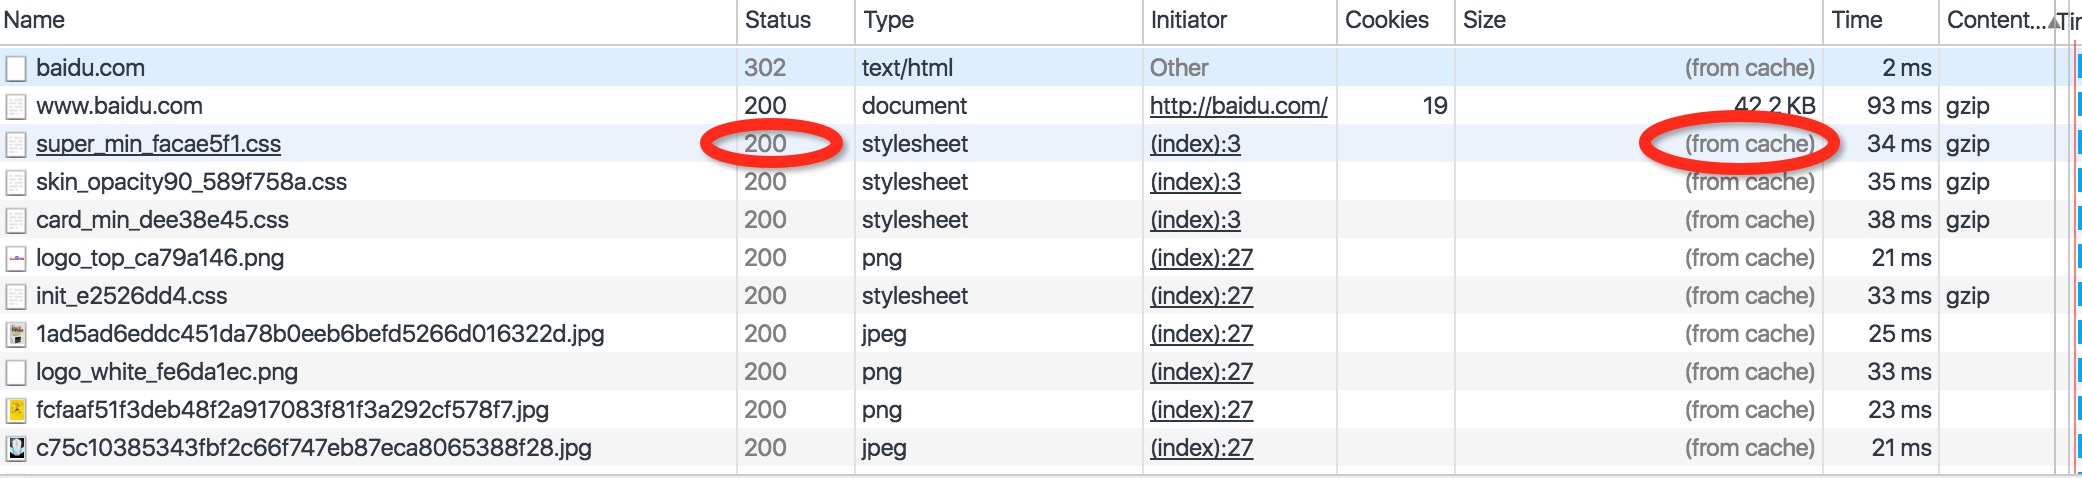Click the text/html type cell
The width and height of the screenshot is (2082, 478).
tap(907, 68)
